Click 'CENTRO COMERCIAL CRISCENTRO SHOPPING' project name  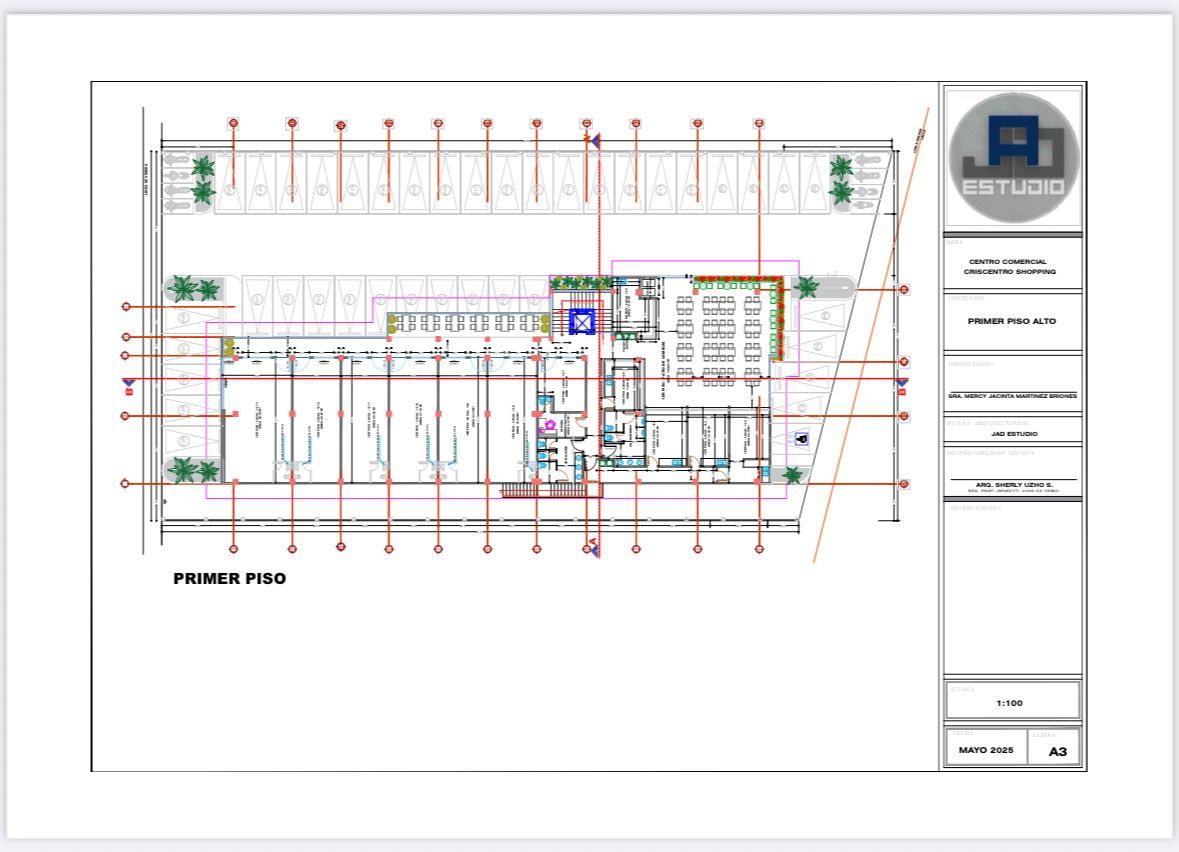pos(1009,266)
